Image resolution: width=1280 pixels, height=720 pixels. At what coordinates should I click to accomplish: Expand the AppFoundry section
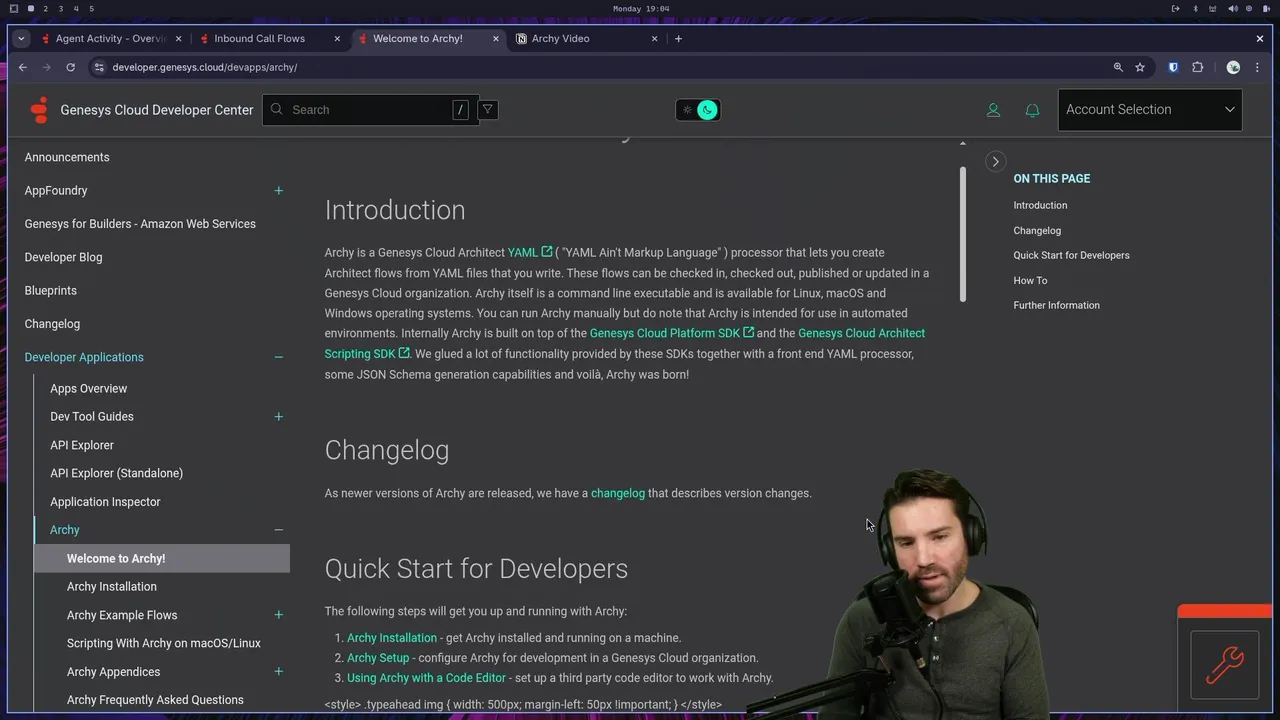click(278, 190)
